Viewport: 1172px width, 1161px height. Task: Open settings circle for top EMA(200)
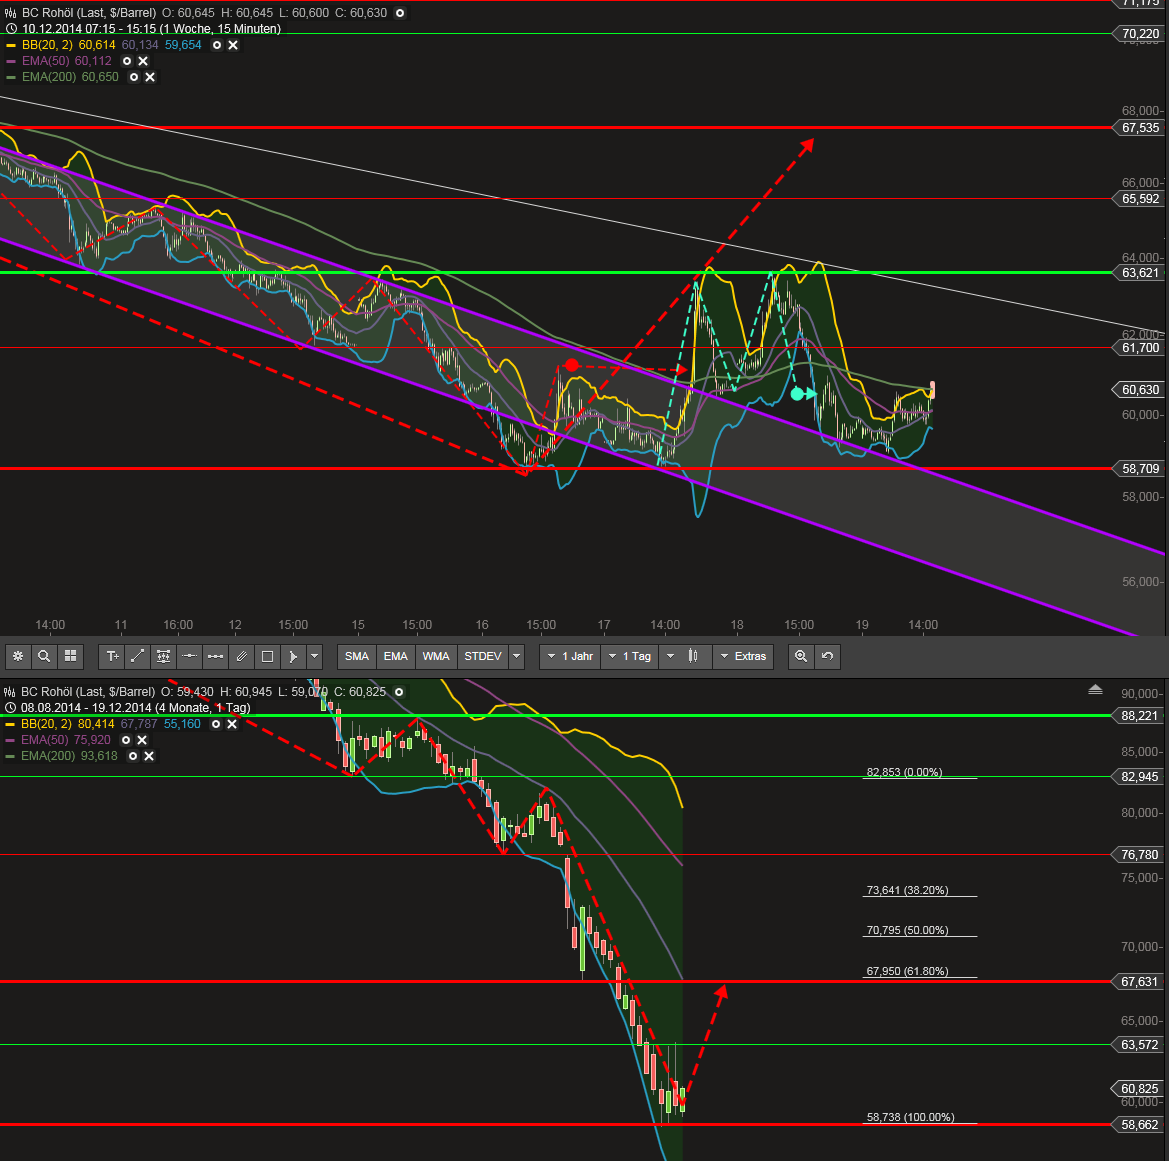coord(134,77)
